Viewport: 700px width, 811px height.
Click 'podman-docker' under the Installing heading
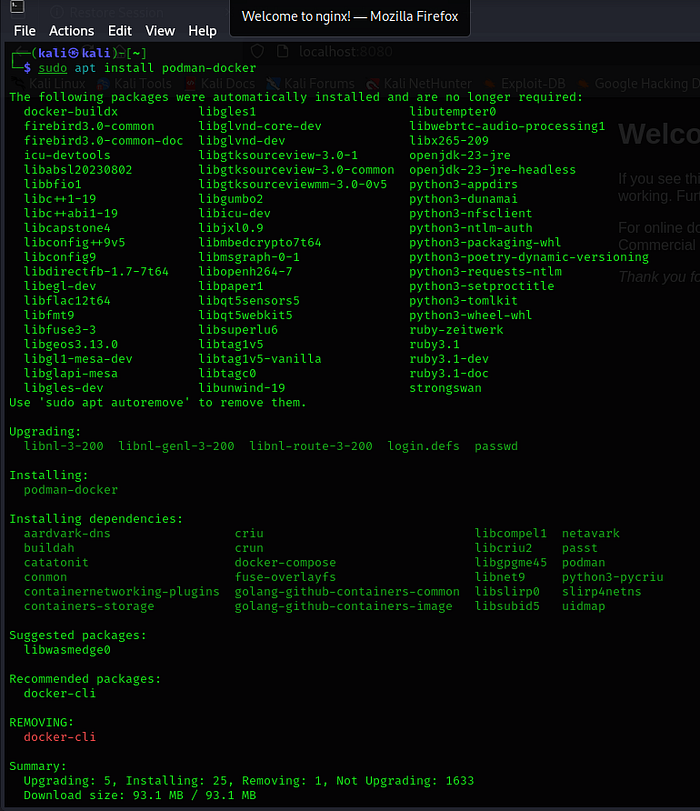pyautogui.click(x=71, y=490)
